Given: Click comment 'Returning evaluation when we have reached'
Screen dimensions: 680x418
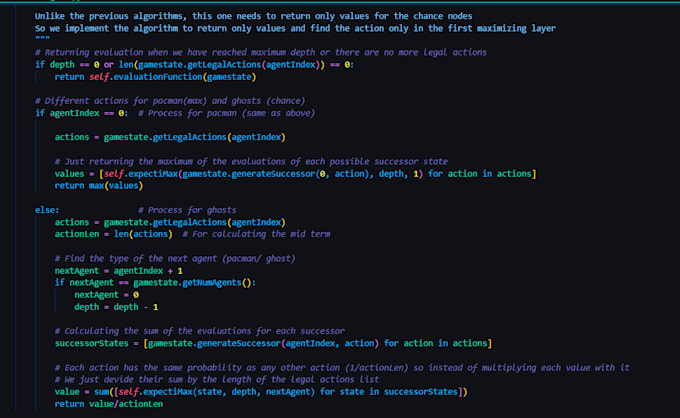Looking at the screenshot, I should click(261, 52).
